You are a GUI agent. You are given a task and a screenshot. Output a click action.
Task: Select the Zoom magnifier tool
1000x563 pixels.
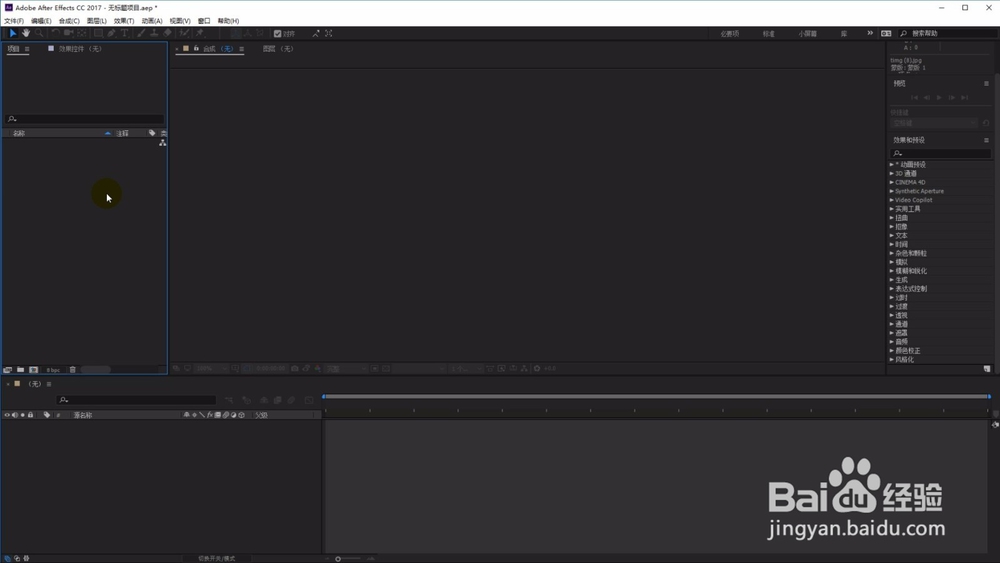coord(39,33)
